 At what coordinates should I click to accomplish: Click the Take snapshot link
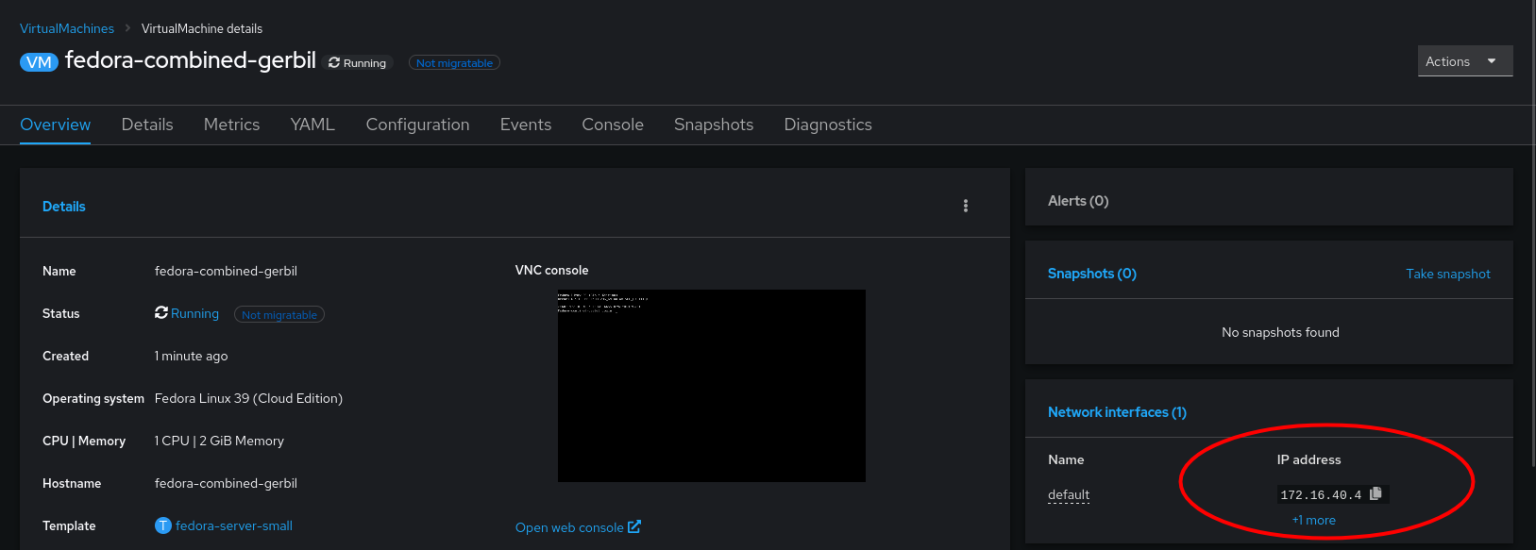(x=1447, y=274)
